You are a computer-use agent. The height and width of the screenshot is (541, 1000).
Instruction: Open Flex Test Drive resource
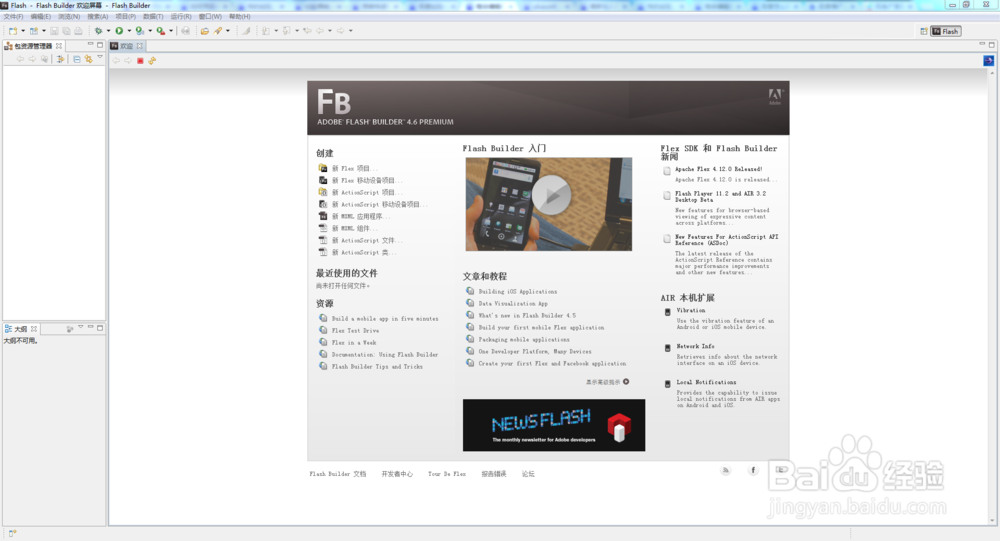(355, 330)
